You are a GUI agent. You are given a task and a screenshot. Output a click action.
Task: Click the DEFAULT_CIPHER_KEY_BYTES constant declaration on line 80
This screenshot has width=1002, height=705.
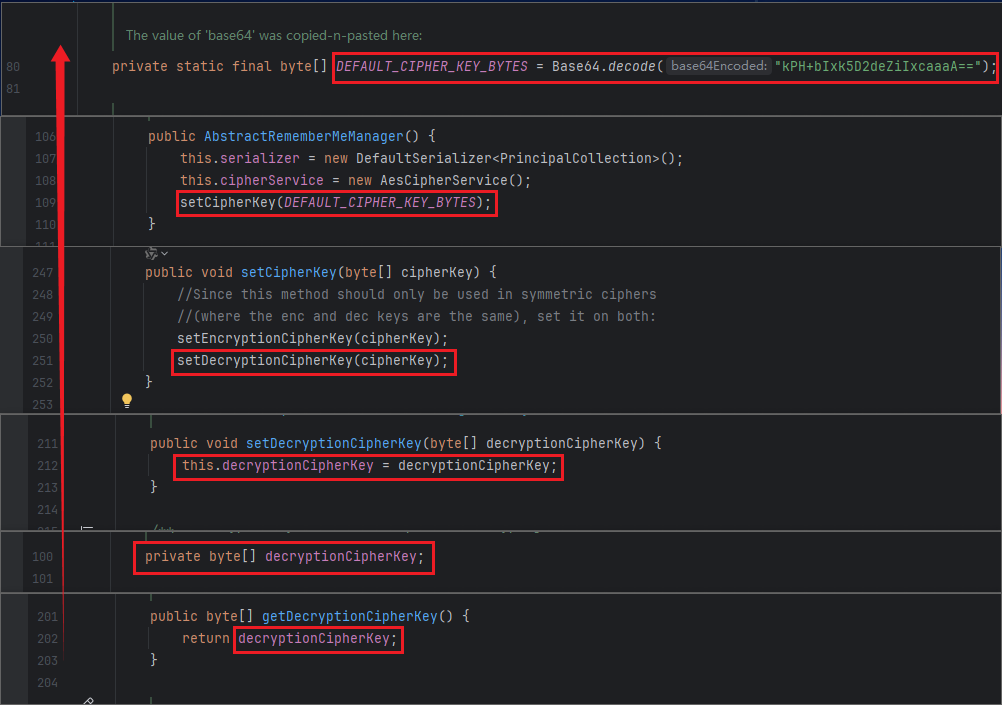click(x=431, y=66)
